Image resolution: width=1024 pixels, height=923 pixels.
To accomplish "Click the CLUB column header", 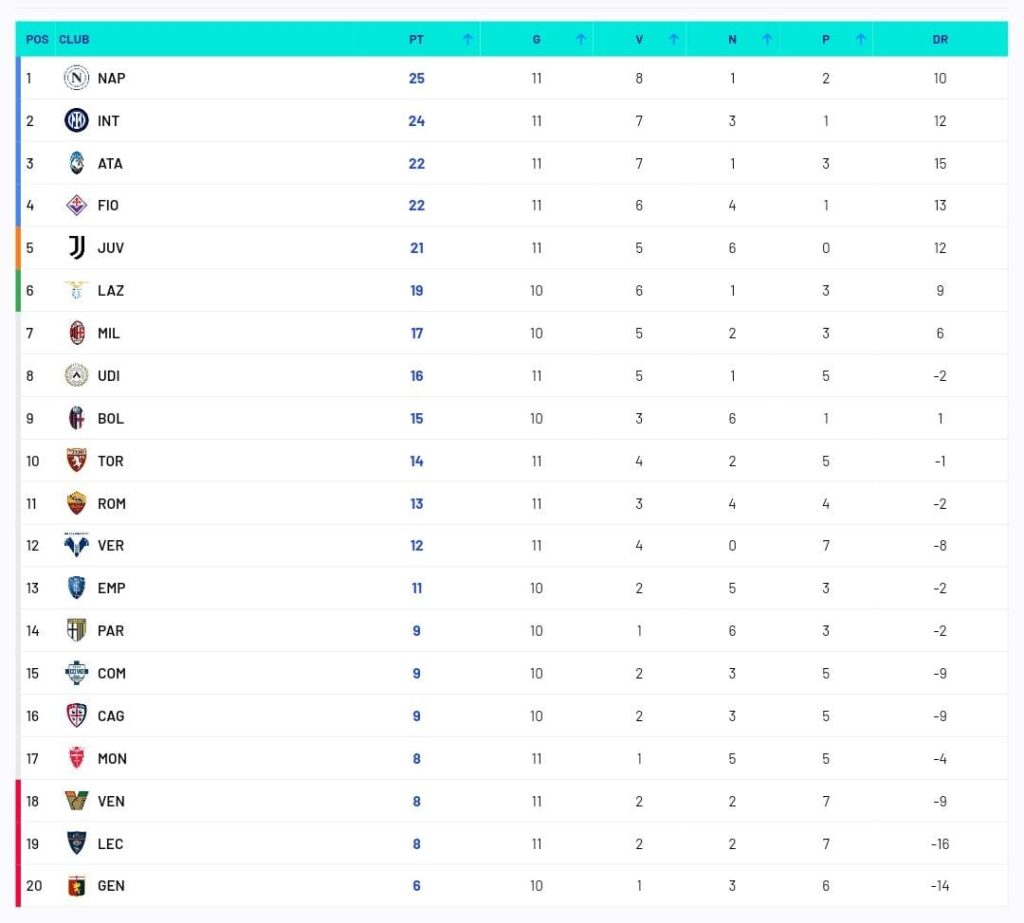I will pos(74,39).
